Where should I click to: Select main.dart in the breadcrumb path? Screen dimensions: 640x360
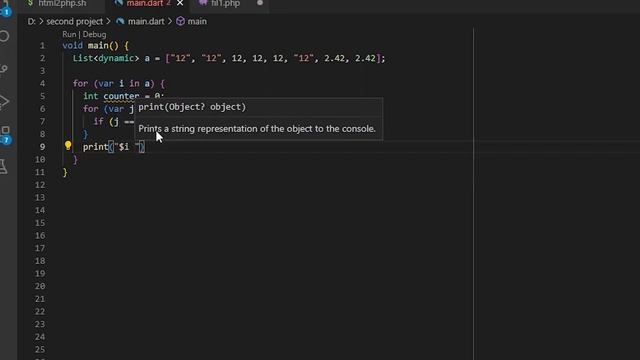coord(146,21)
